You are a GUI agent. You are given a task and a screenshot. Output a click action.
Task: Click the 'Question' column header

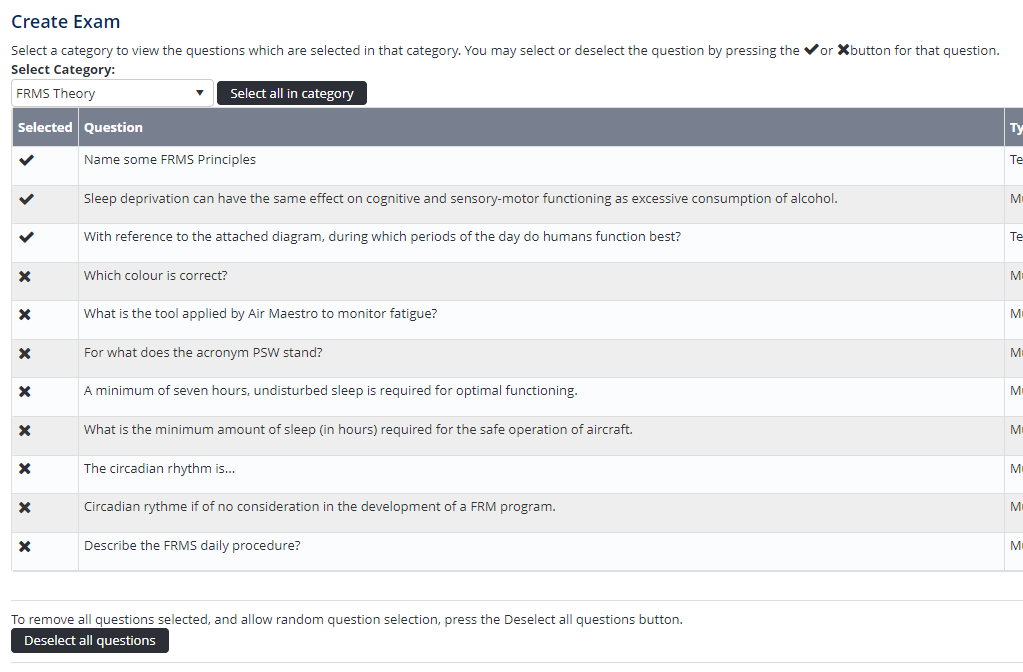tap(113, 127)
